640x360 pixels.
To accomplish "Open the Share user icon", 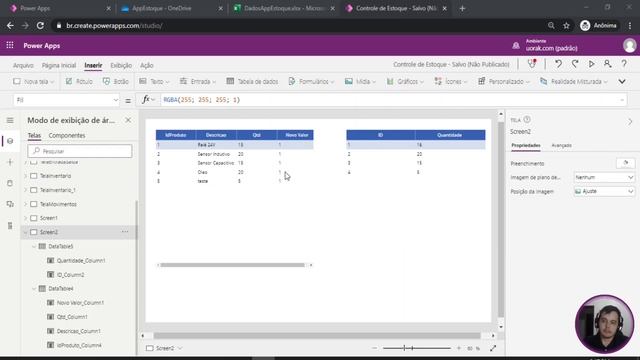I will (x=607, y=64).
